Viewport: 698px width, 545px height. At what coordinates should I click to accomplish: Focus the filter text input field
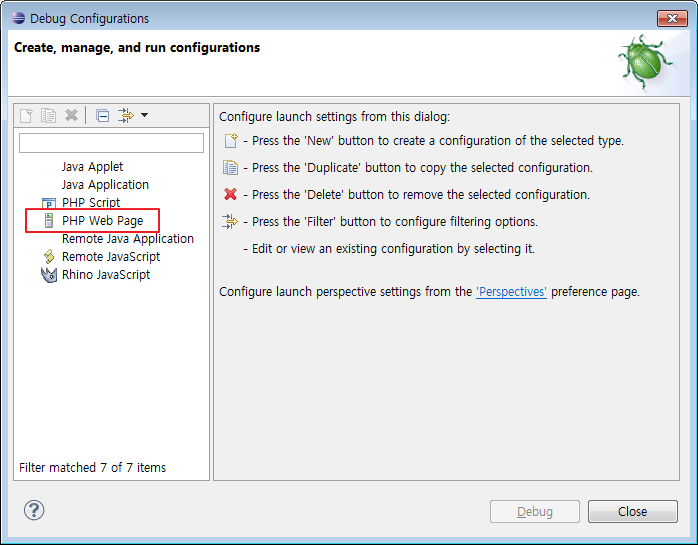(x=111, y=143)
